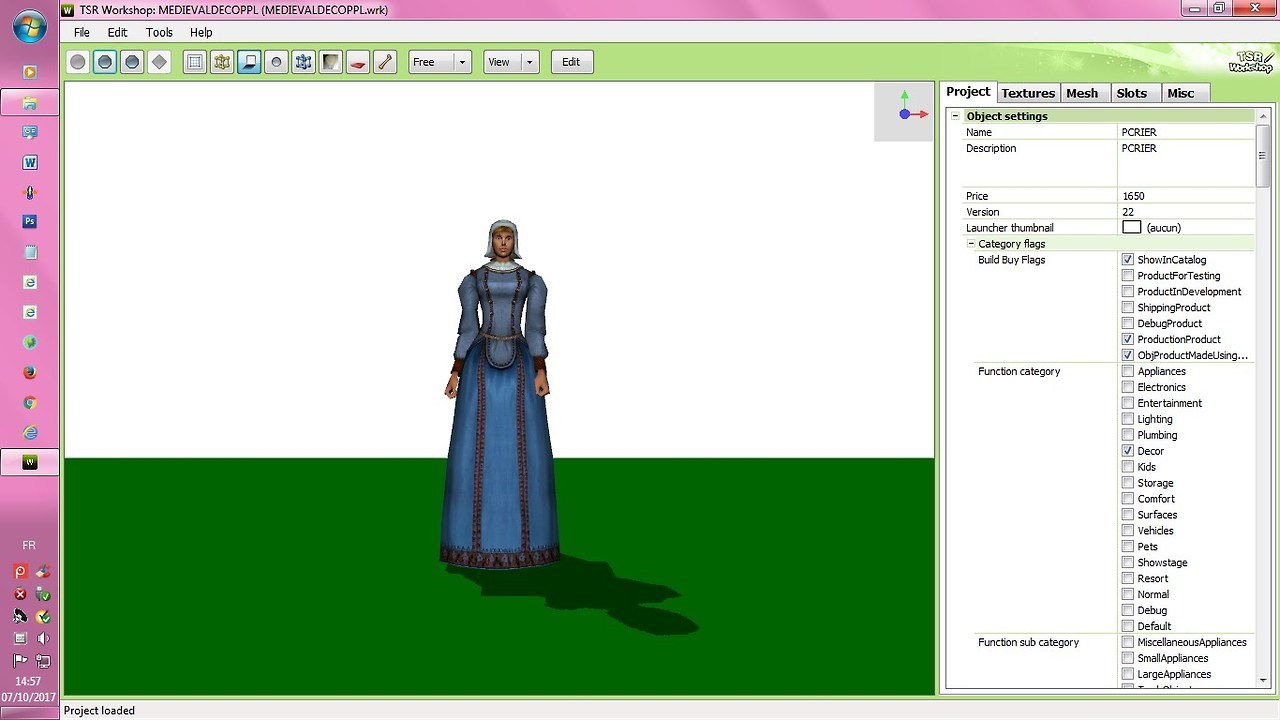Open the Tools menu

coord(159,32)
